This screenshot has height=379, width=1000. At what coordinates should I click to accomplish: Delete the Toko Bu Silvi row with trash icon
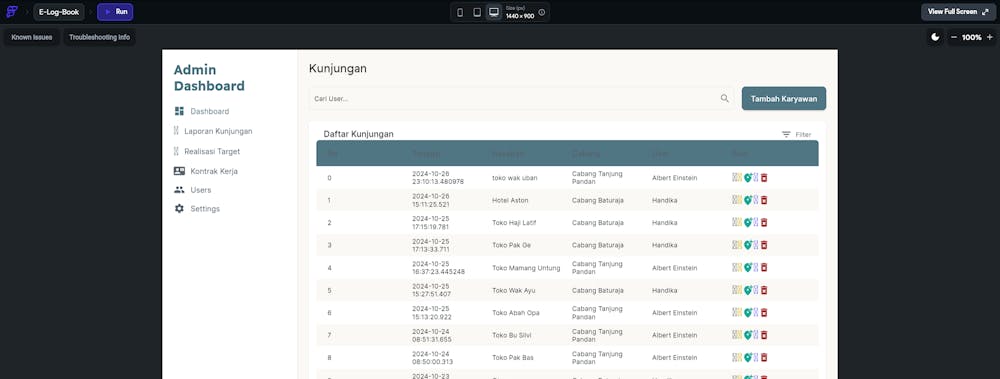pos(764,335)
